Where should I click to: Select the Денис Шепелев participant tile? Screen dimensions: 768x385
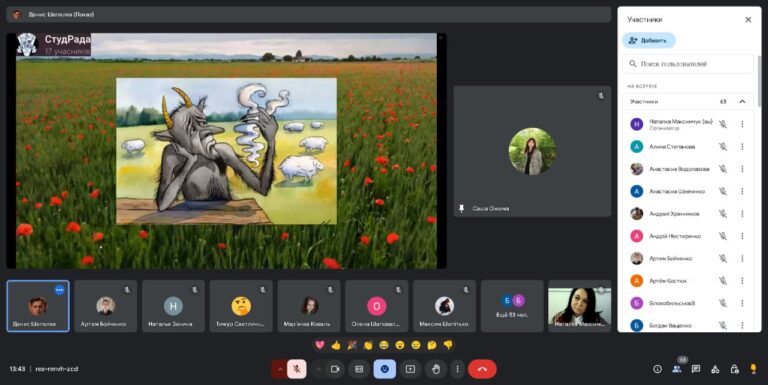(38, 306)
